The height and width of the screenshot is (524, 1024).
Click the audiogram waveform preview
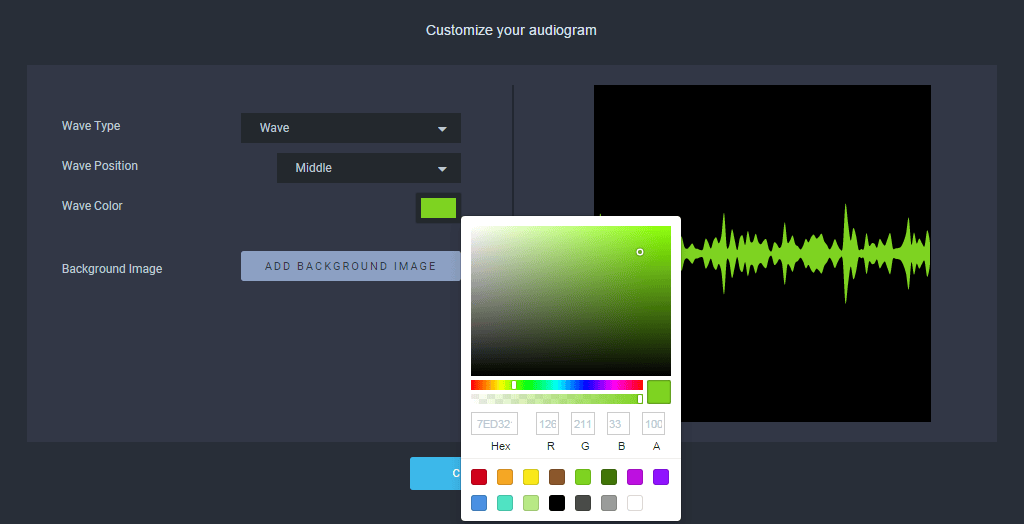coord(762,253)
